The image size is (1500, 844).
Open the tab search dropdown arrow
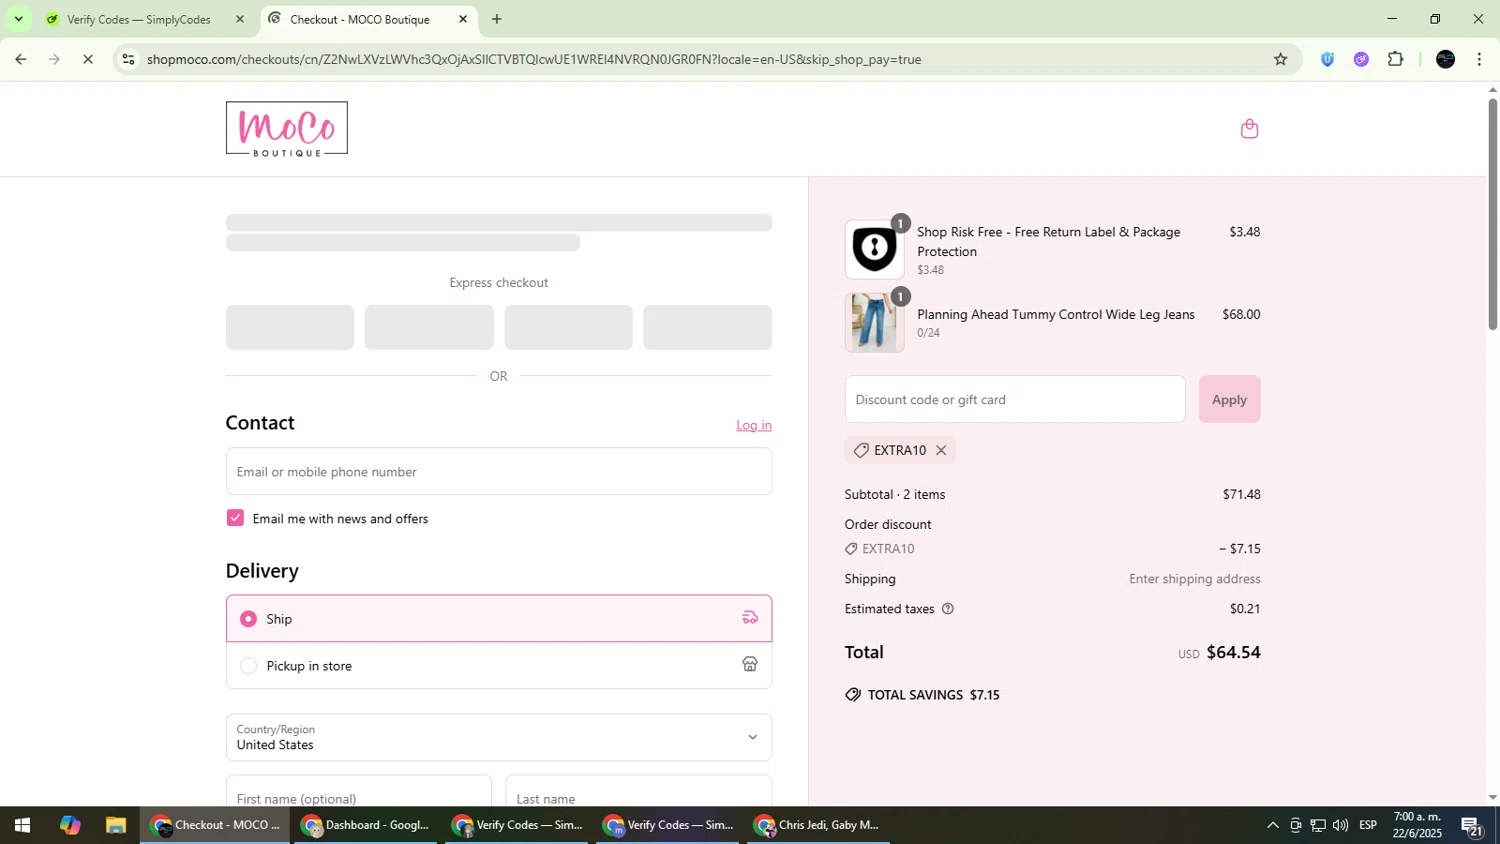click(x=18, y=19)
